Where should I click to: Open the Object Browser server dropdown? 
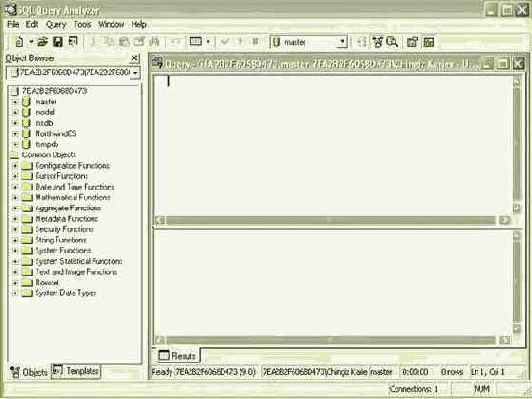[x=135, y=73]
